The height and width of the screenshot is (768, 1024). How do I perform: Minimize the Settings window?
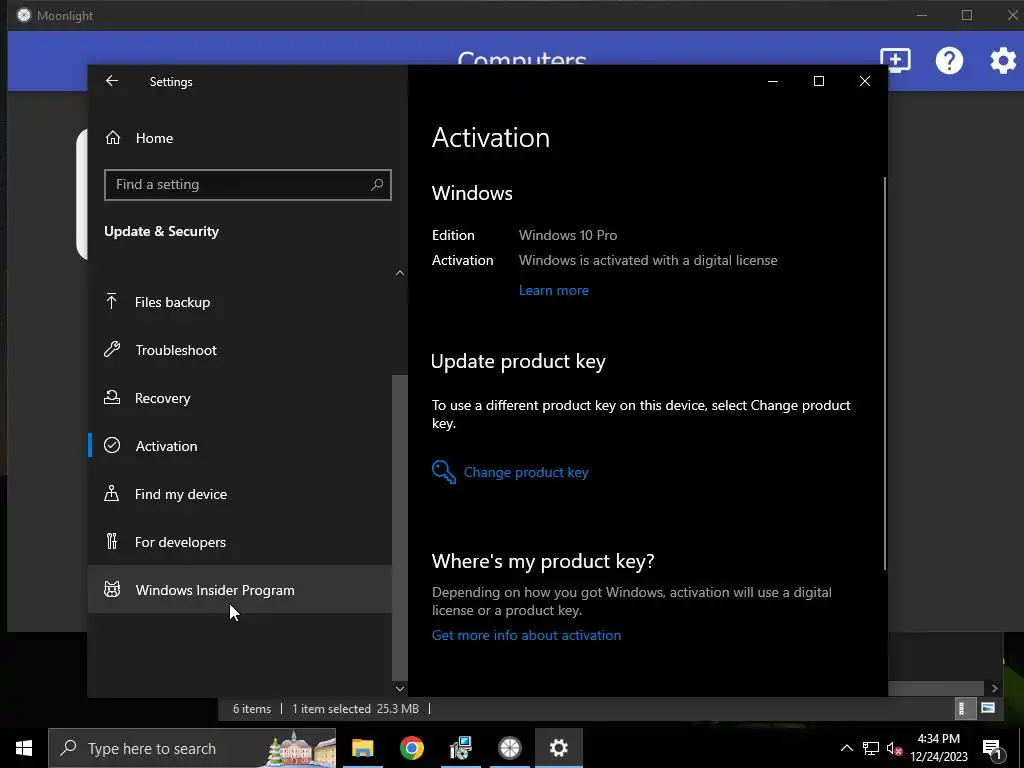pos(773,81)
